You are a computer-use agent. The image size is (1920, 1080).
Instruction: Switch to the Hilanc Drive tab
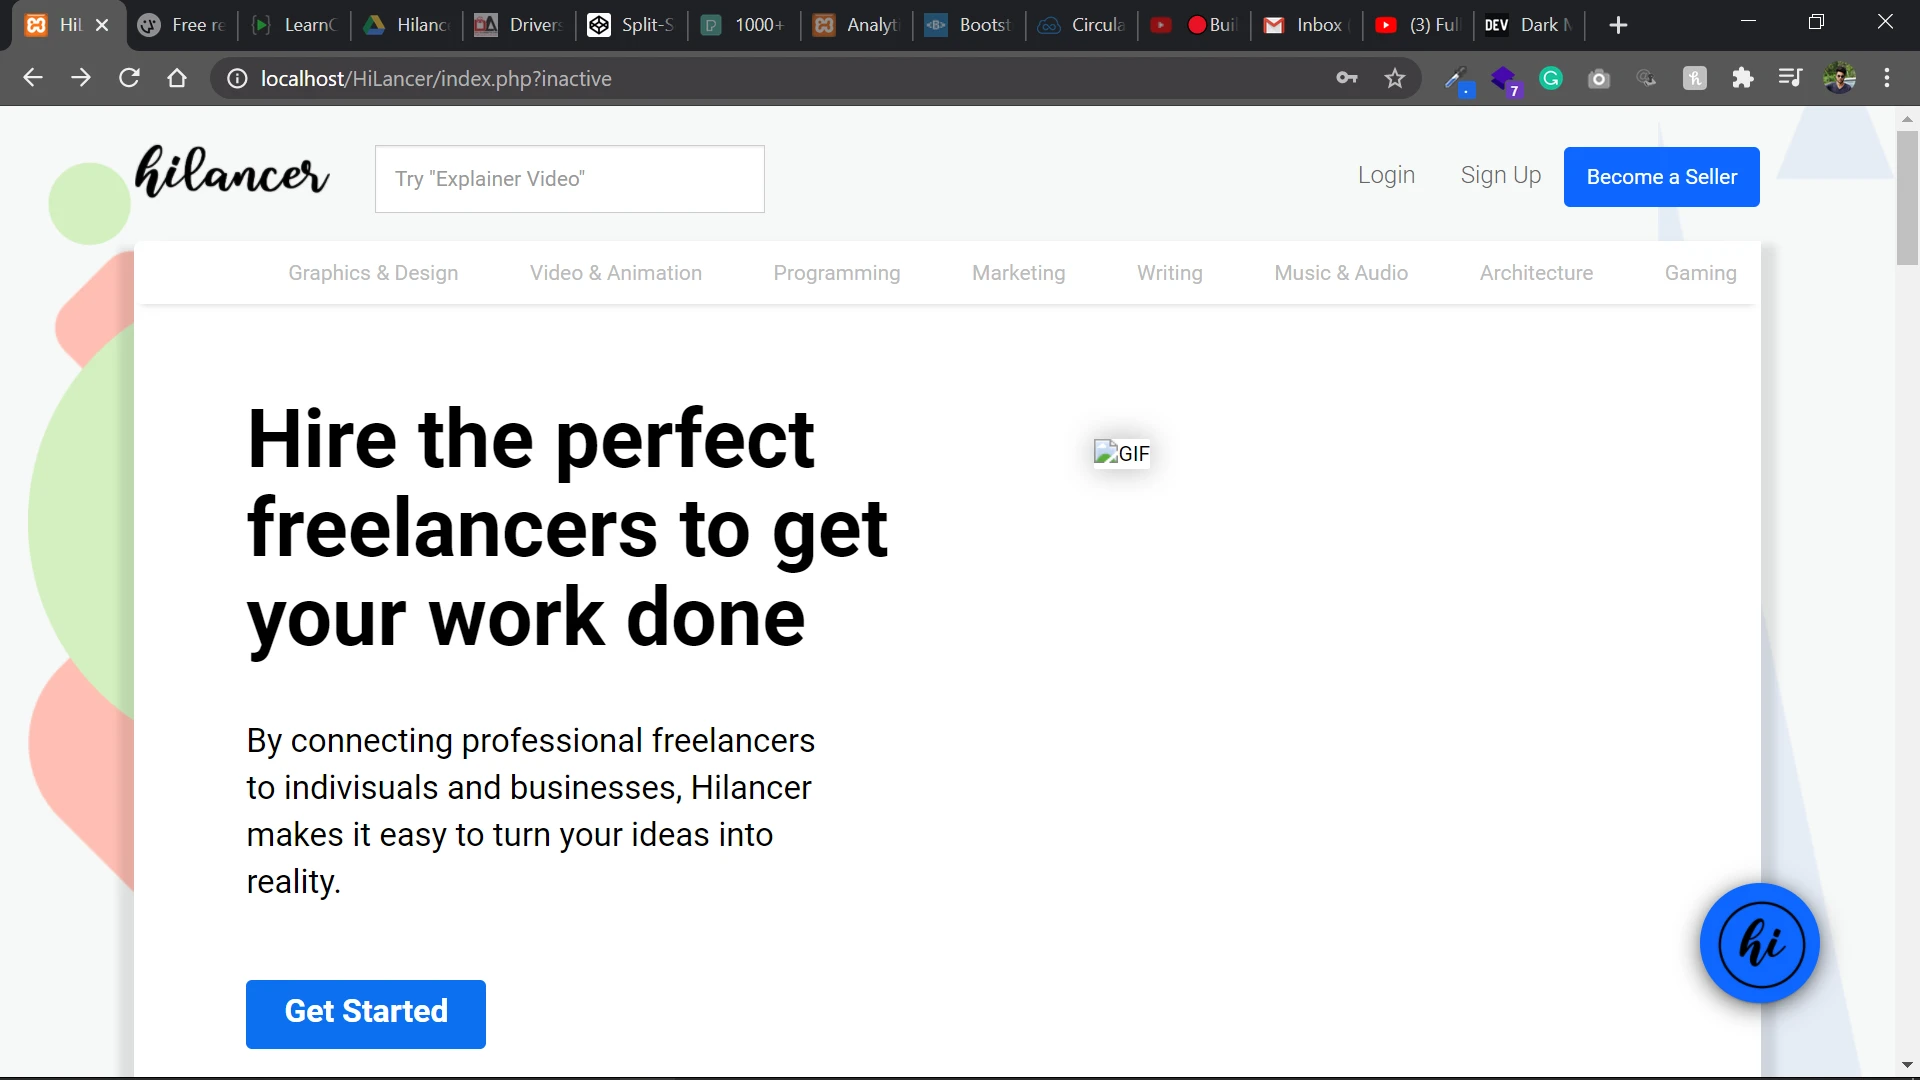point(408,25)
